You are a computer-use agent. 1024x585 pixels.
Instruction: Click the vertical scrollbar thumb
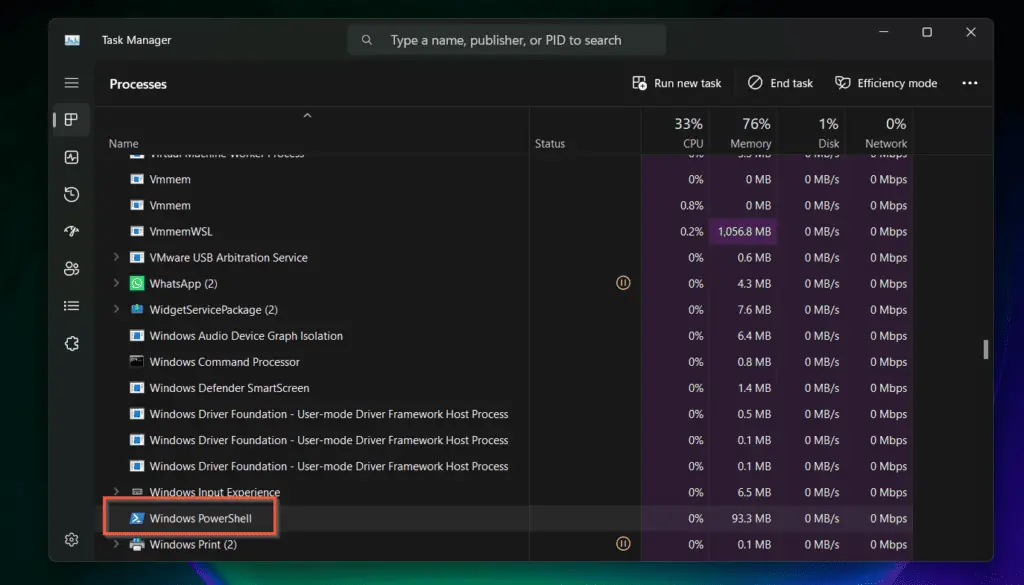pos(985,349)
